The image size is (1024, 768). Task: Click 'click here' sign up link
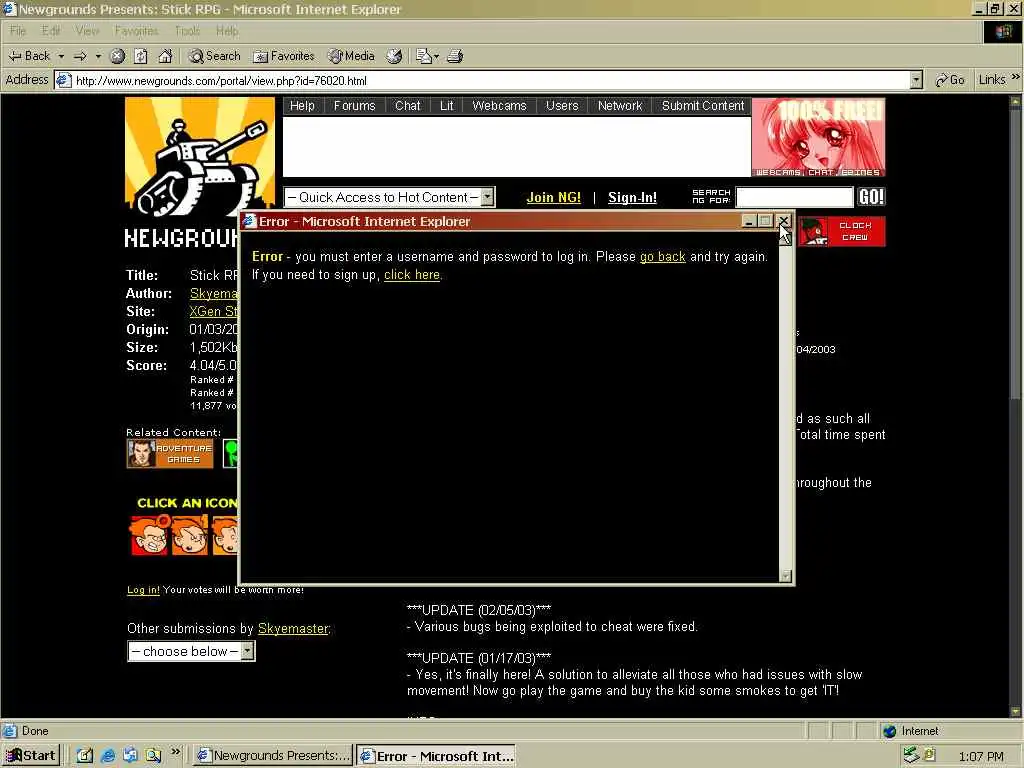click(412, 275)
